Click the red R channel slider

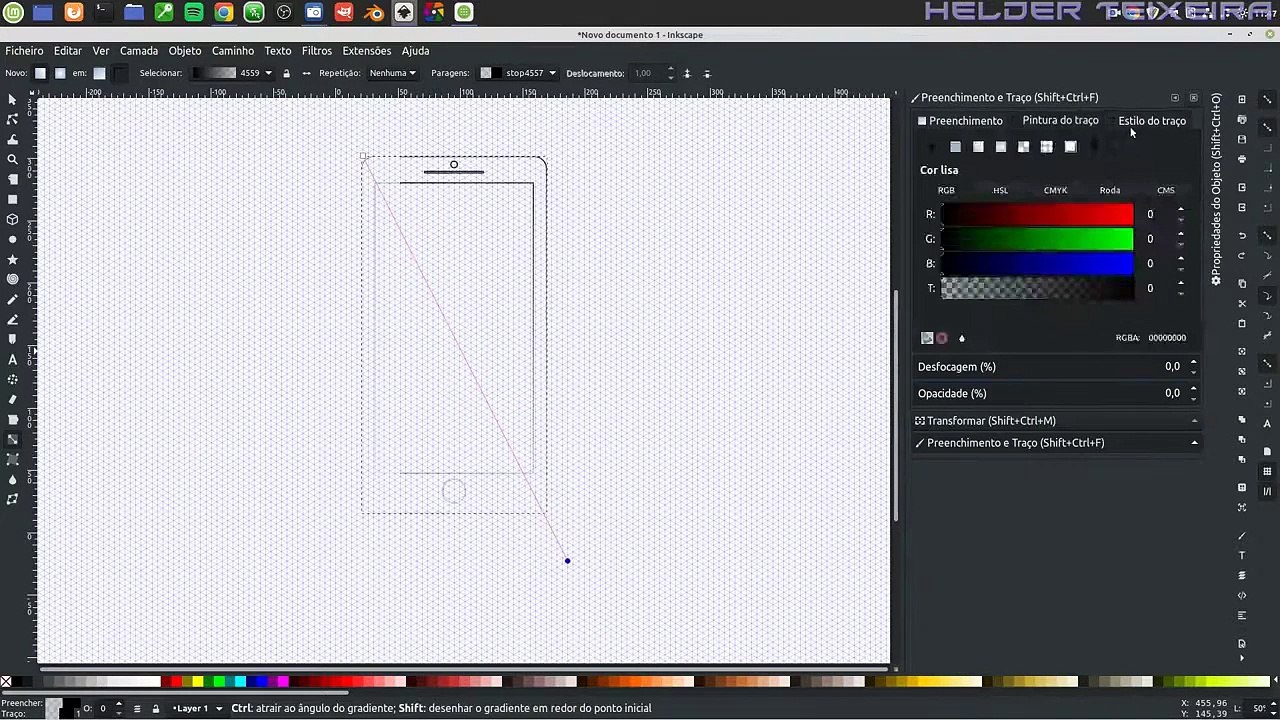coord(1037,214)
